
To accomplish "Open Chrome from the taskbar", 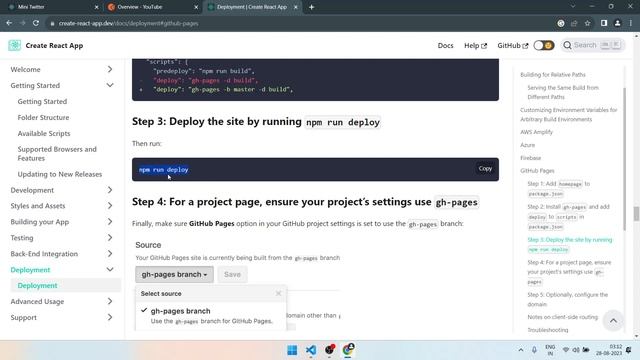I will point(348,350).
